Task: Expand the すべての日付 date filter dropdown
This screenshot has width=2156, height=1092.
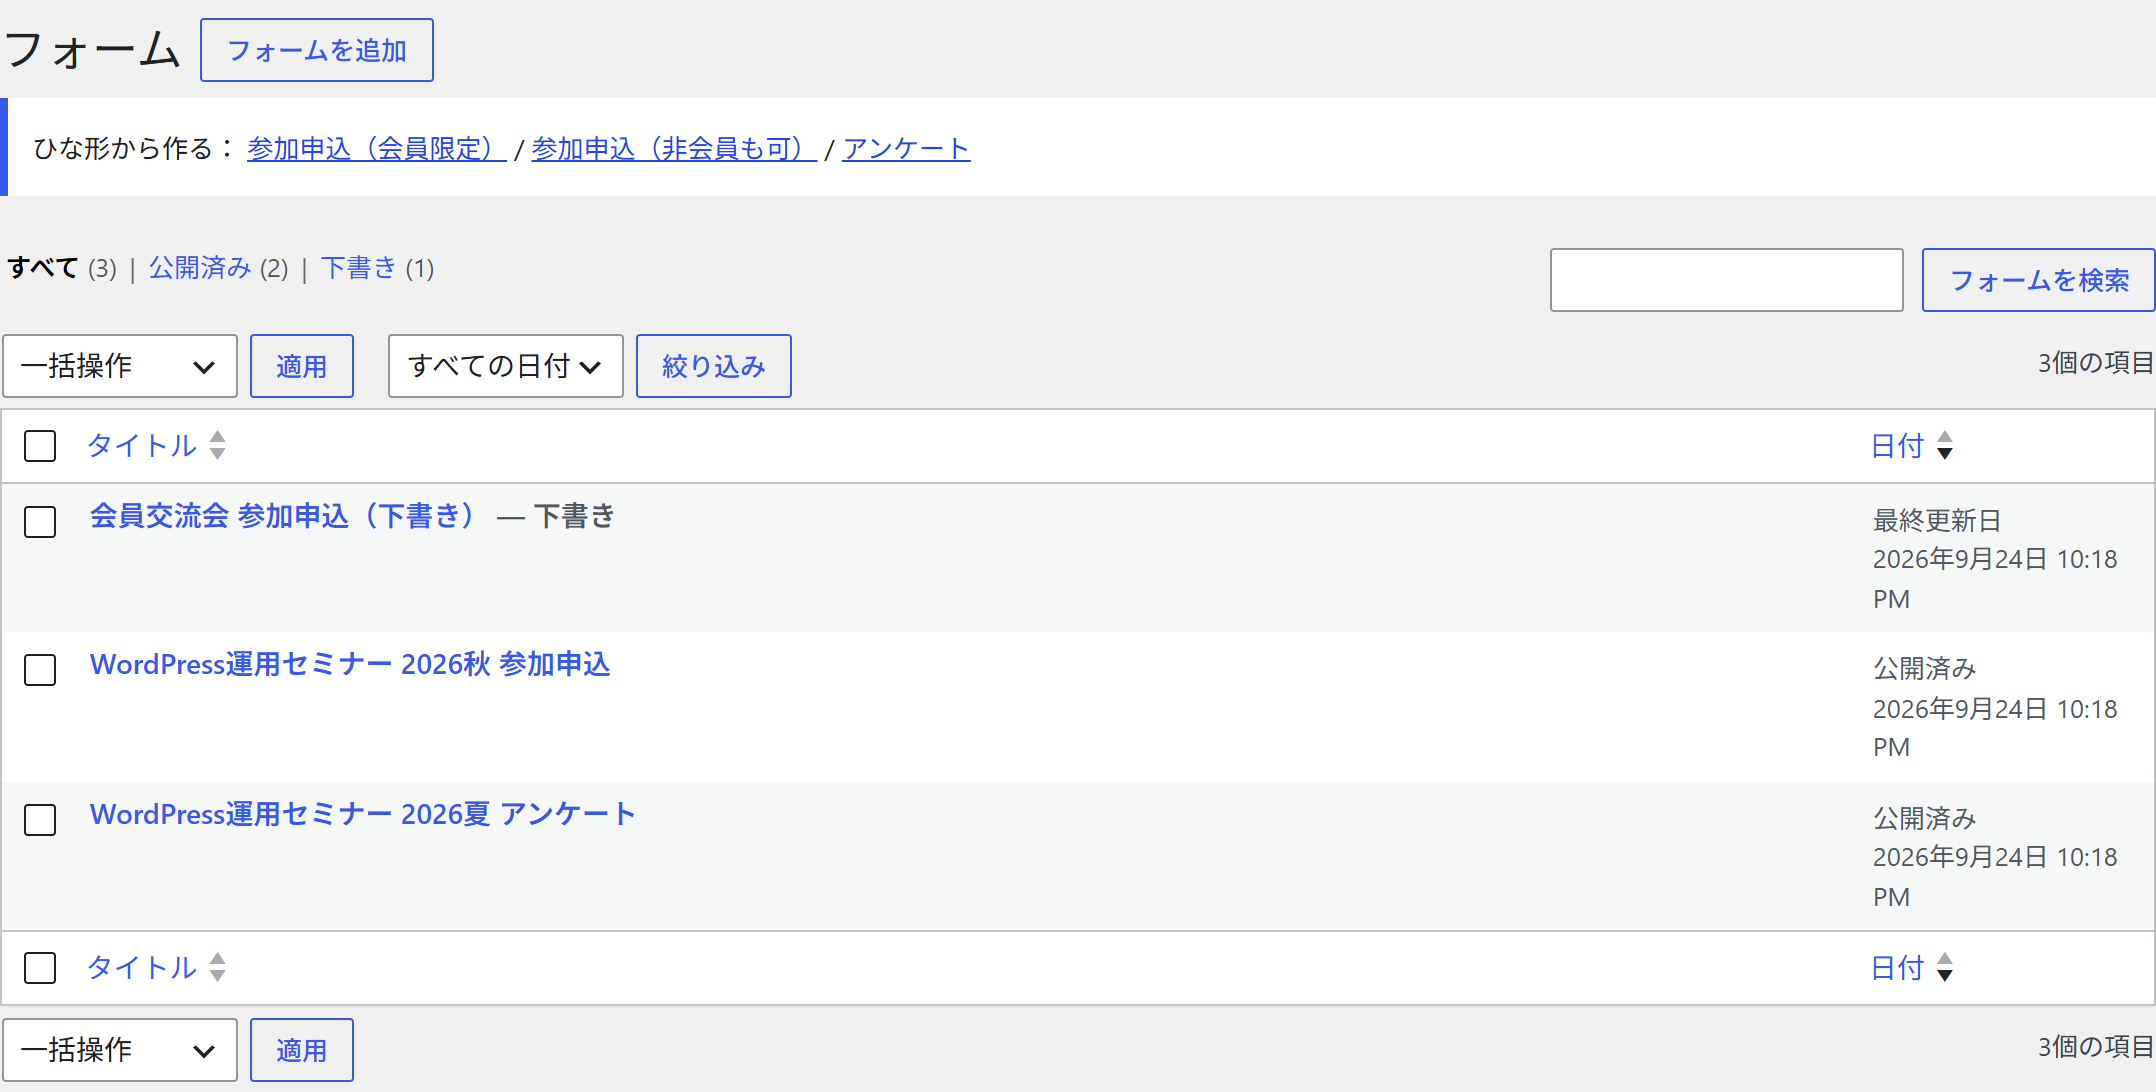Action: click(x=506, y=366)
